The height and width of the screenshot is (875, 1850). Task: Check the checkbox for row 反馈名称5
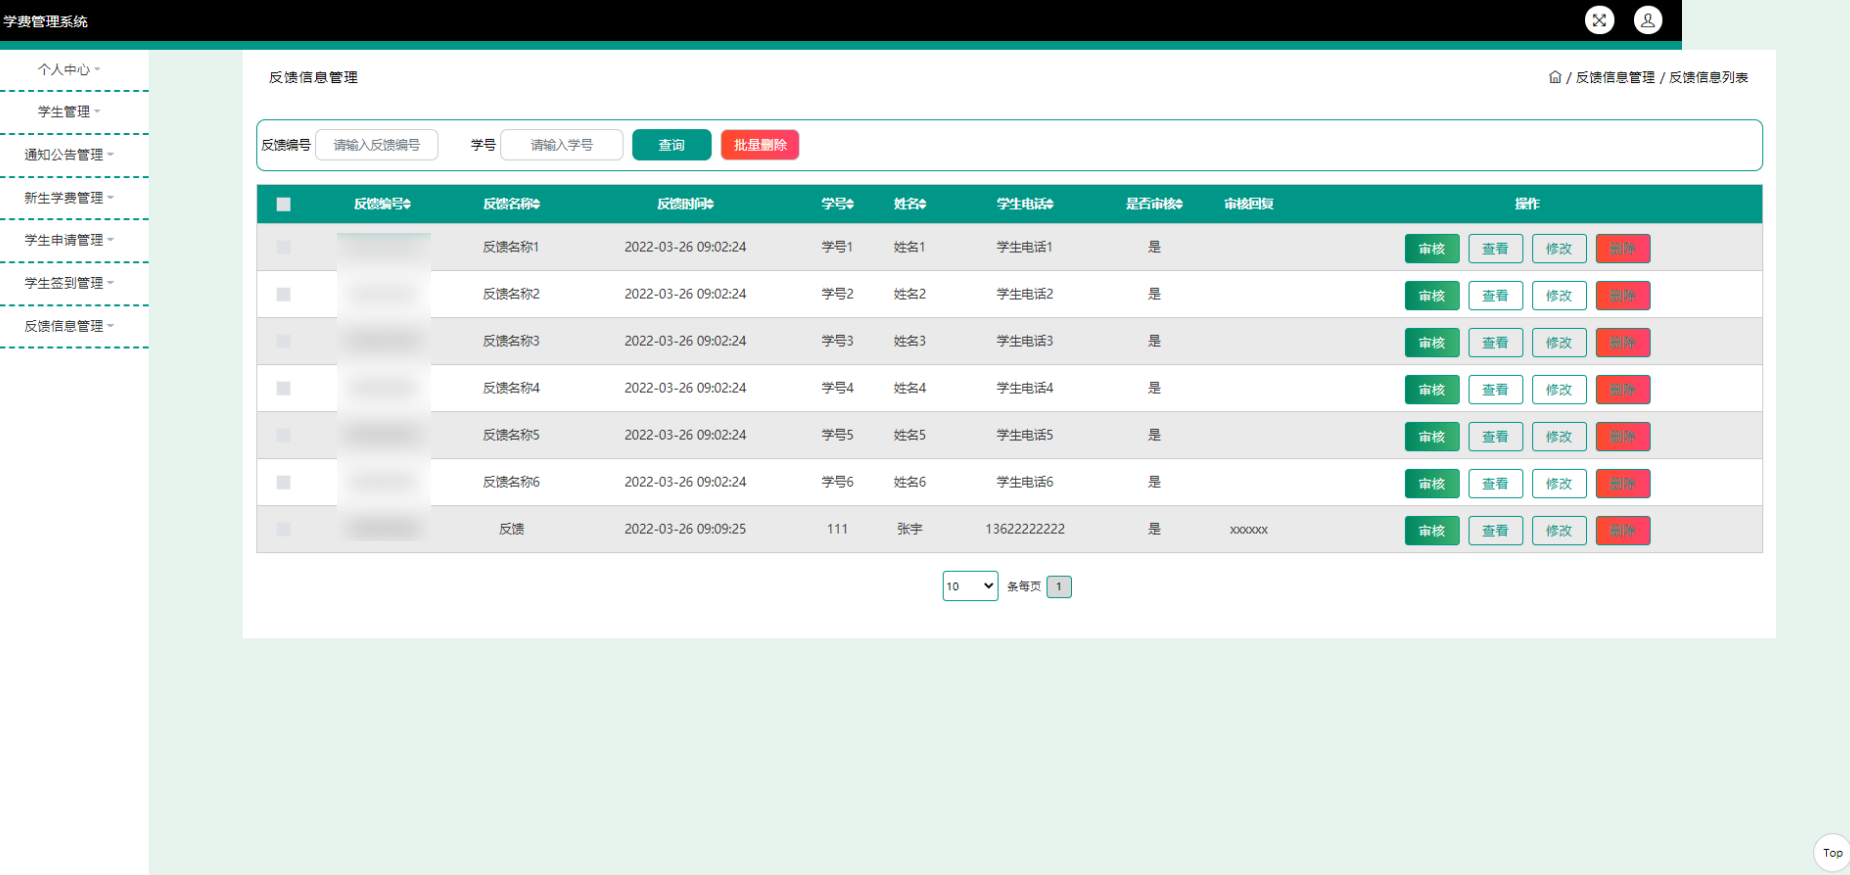284,435
